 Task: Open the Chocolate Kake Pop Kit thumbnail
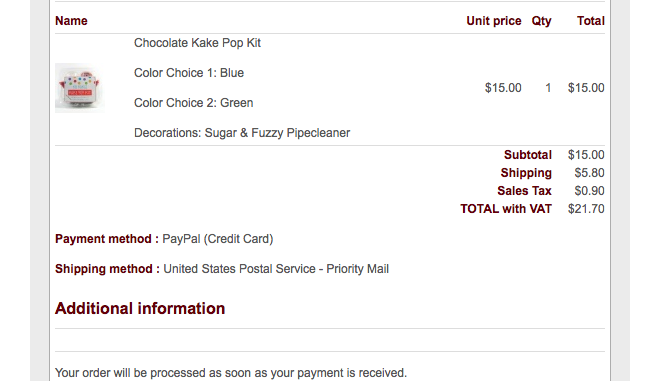[80, 88]
